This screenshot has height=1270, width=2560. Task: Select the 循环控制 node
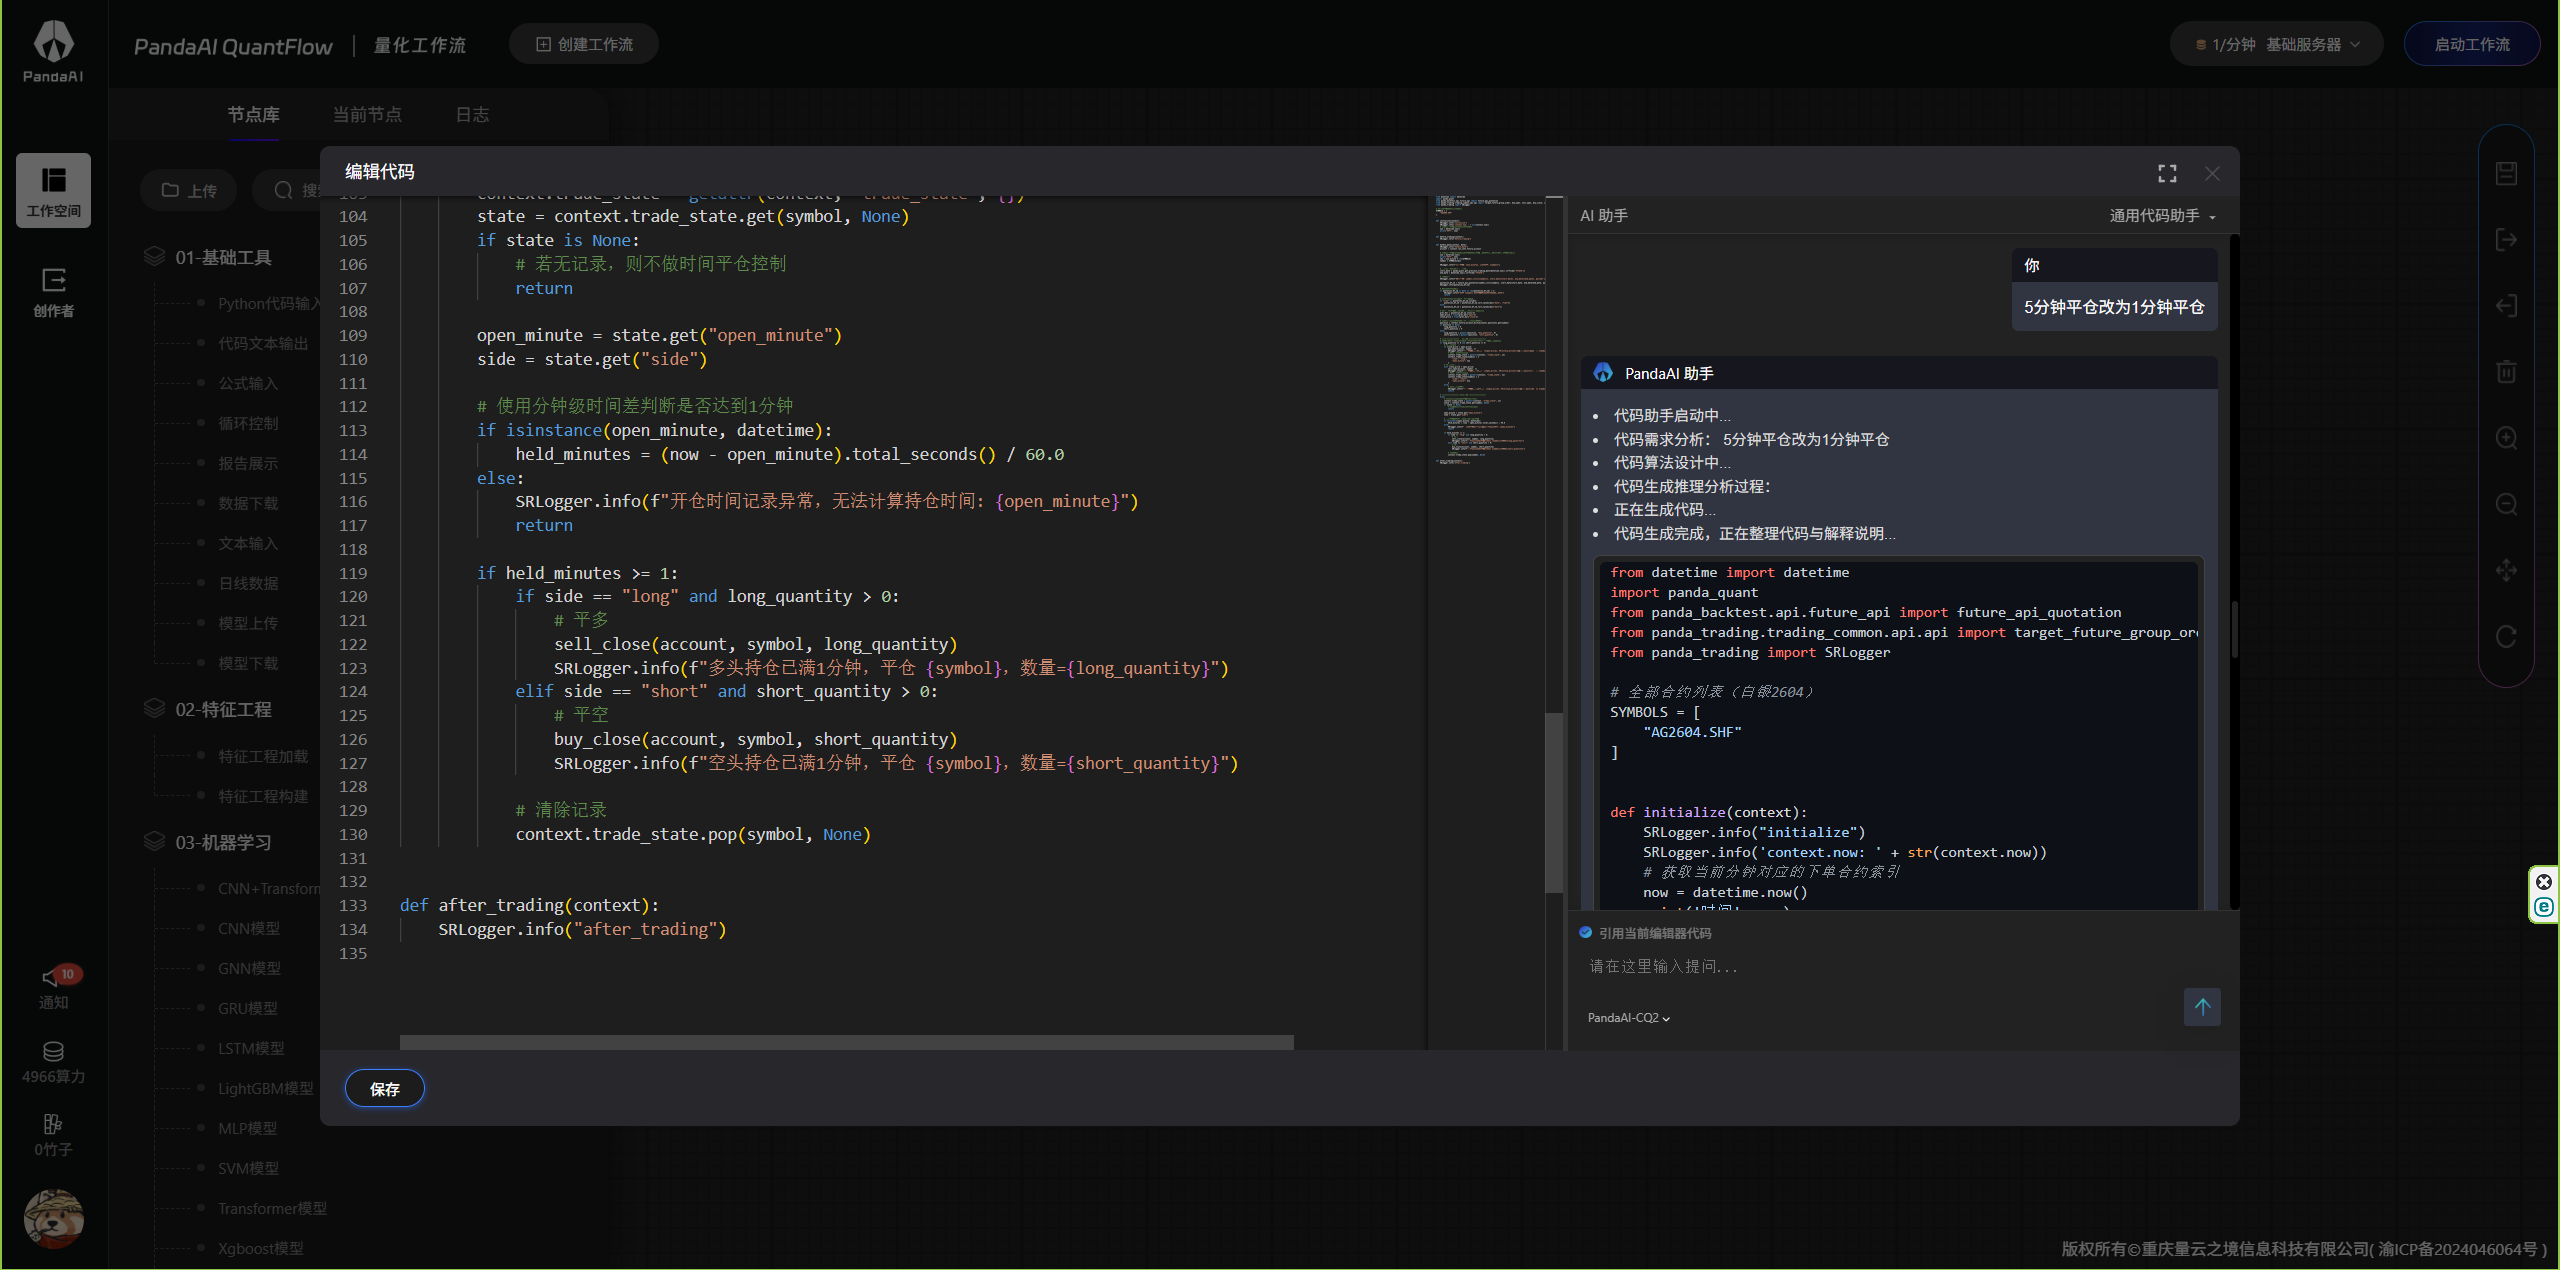click(x=248, y=423)
